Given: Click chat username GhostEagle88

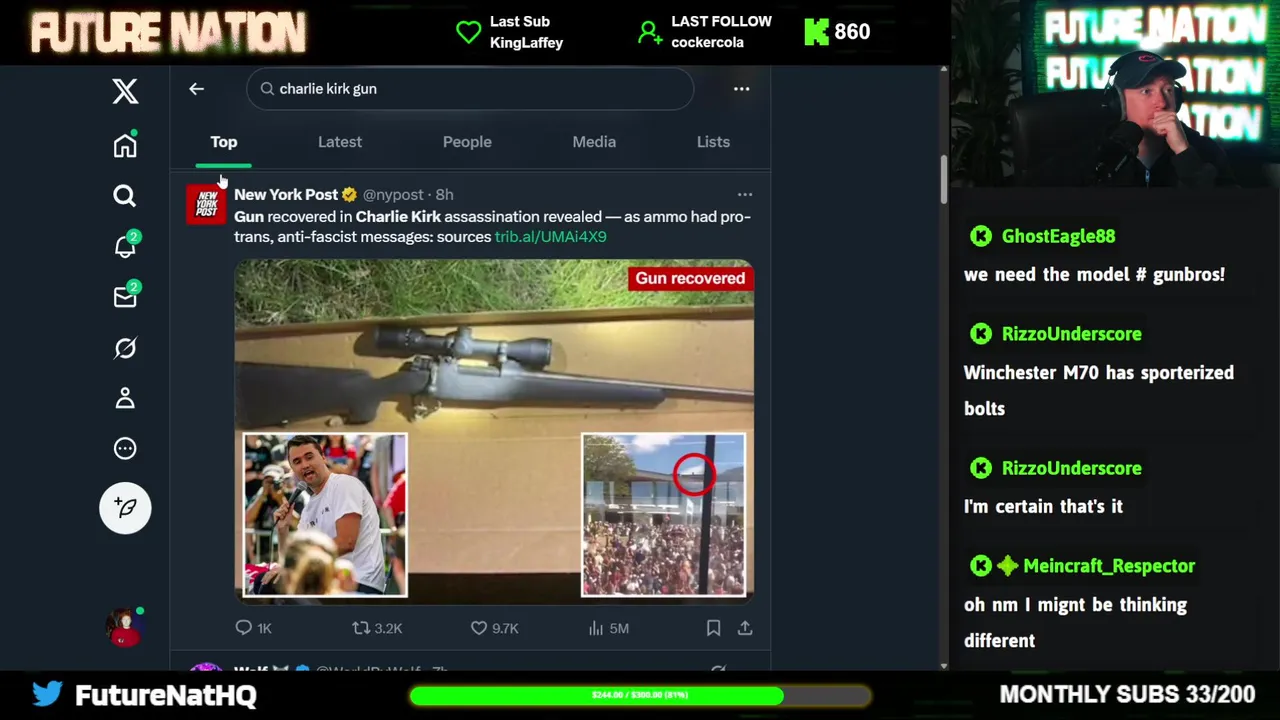Looking at the screenshot, I should coord(1058,236).
